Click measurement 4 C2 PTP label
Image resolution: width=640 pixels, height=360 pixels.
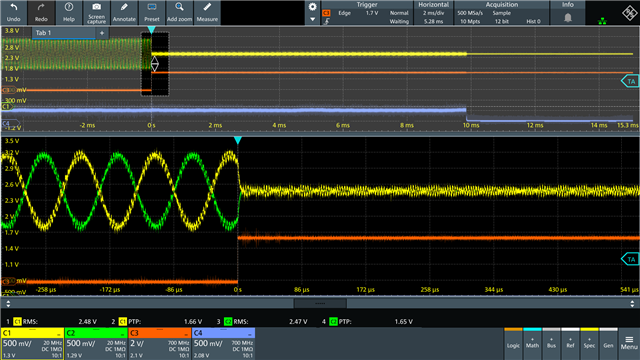click(x=340, y=322)
